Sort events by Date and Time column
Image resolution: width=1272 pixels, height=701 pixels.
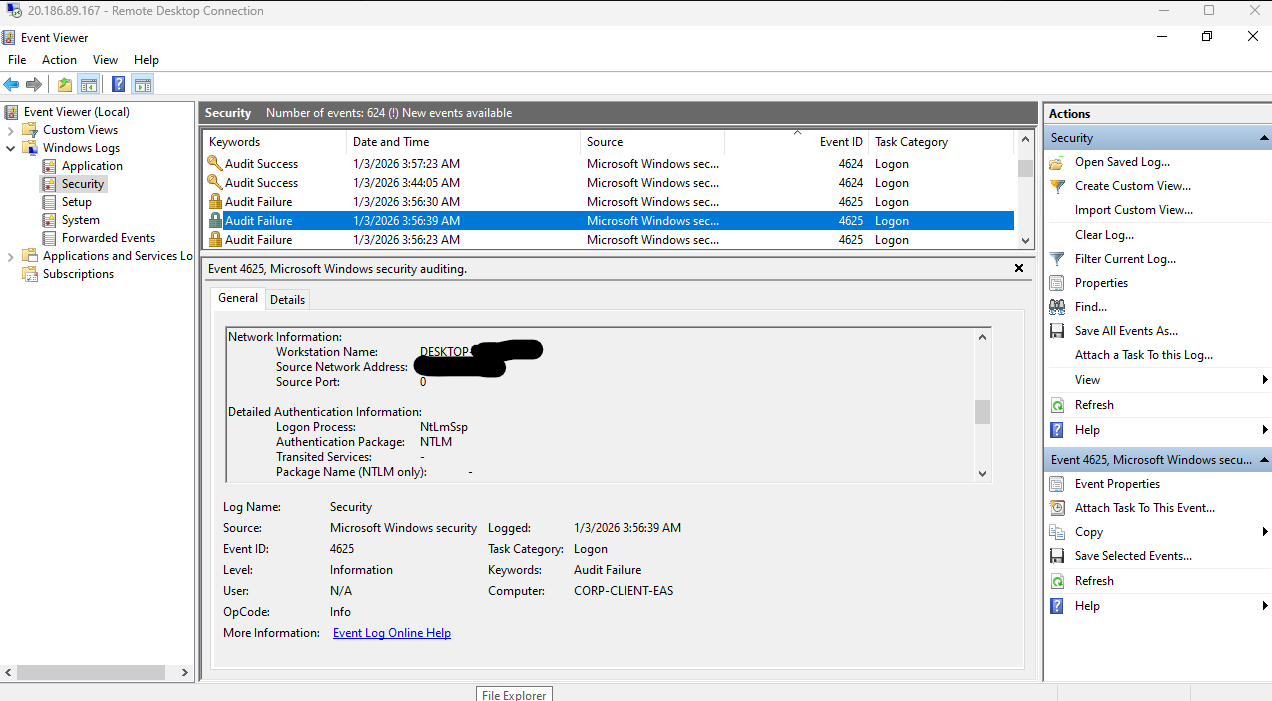[x=391, y=142]
